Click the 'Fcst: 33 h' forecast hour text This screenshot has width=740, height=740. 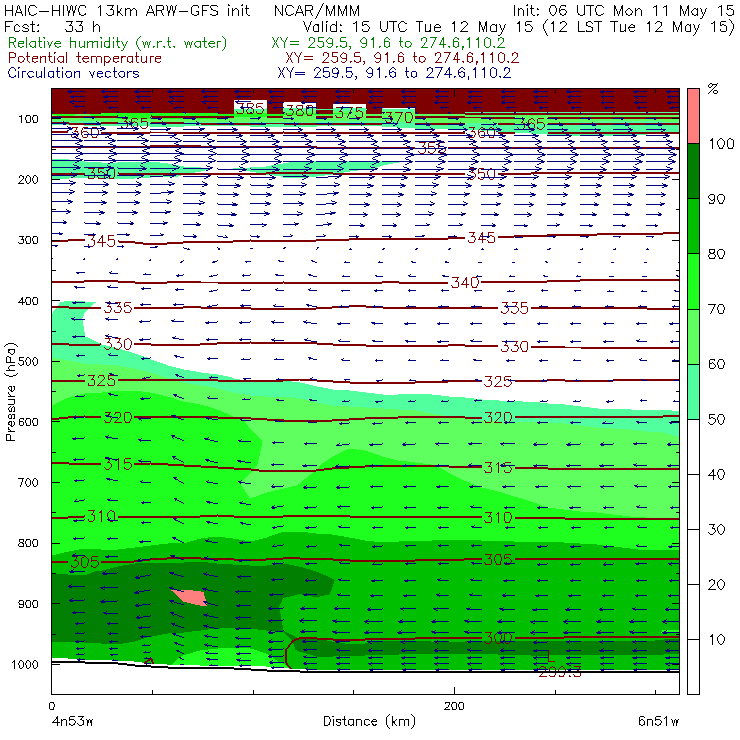click(52, 27)
